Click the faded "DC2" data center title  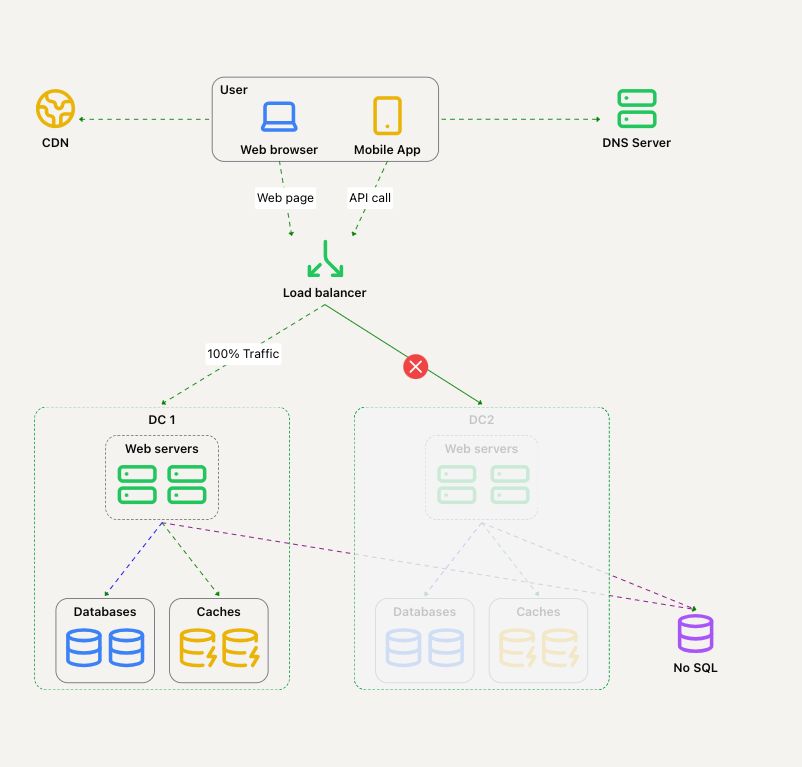coord(481,420)
